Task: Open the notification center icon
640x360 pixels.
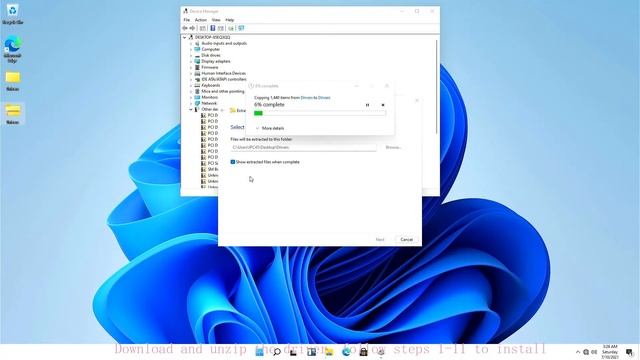Action: coord(629,352)
